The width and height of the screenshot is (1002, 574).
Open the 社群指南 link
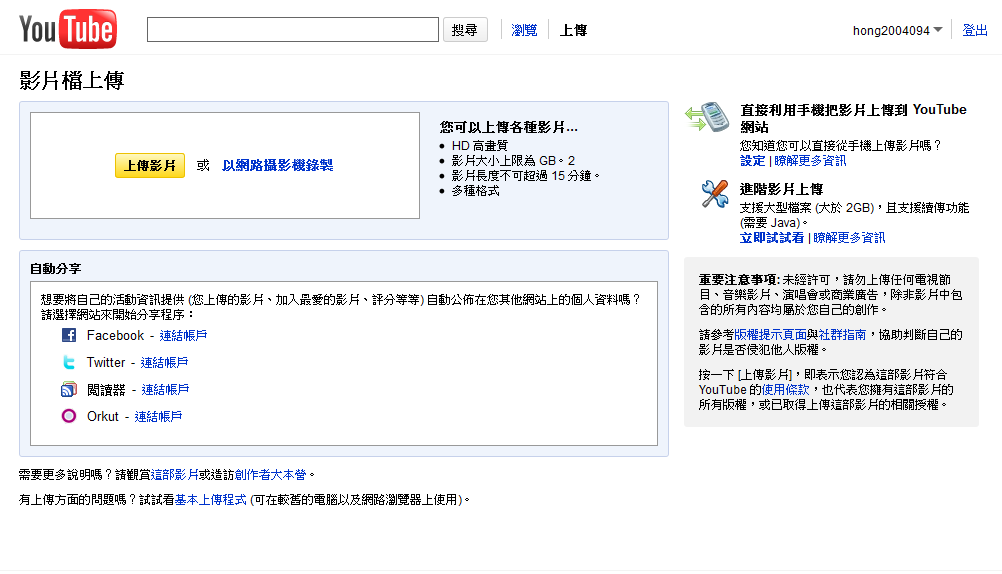pyautogui.click(x=842, y=334)
